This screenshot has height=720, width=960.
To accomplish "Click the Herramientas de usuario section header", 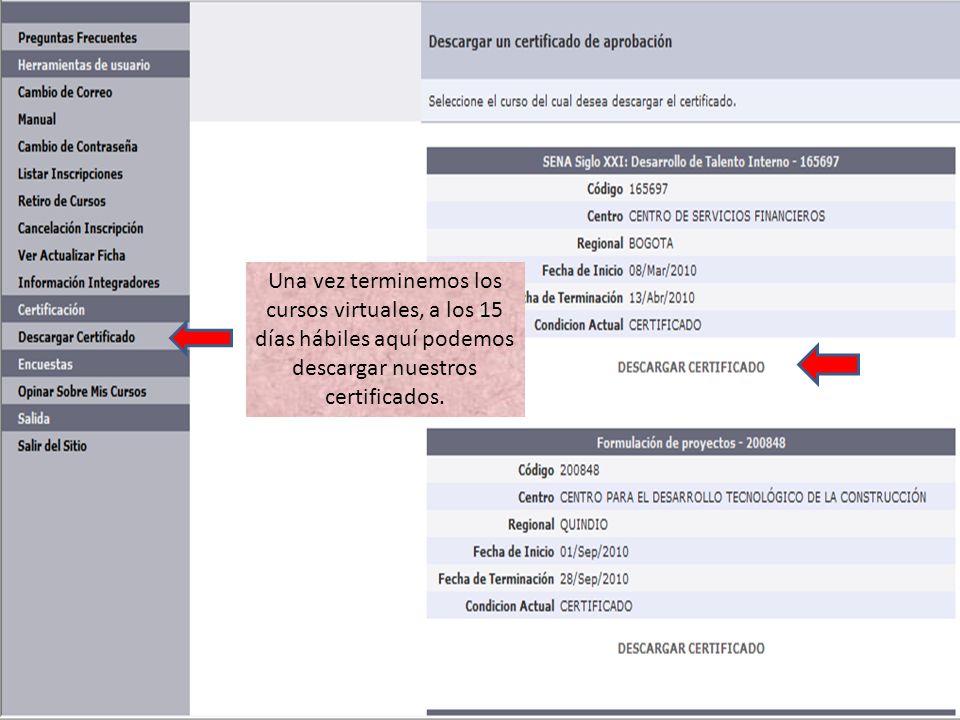I will [x=95, y=65].
